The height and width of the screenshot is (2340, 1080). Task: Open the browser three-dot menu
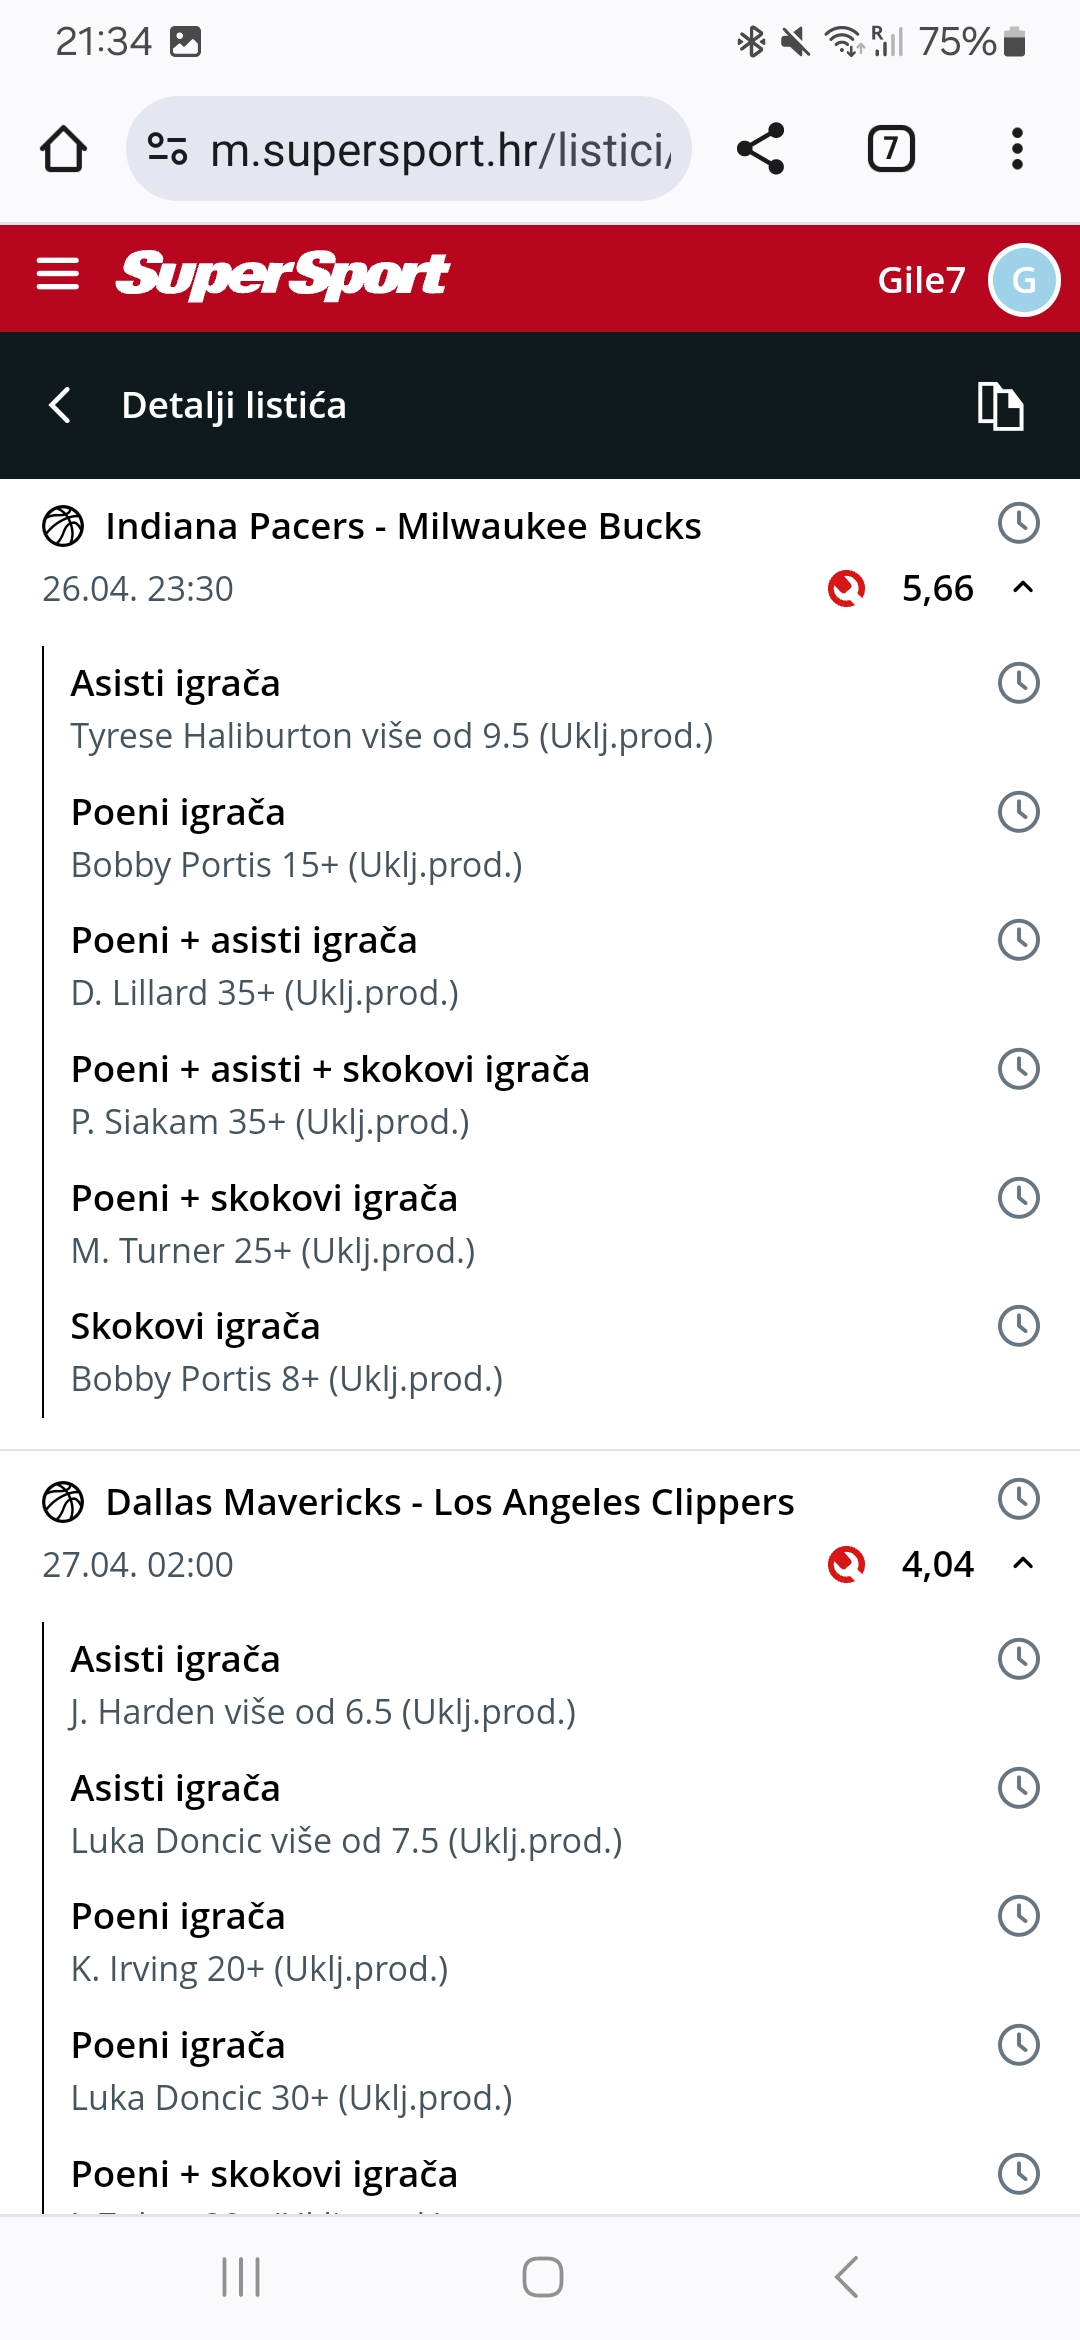(1017, 149)
